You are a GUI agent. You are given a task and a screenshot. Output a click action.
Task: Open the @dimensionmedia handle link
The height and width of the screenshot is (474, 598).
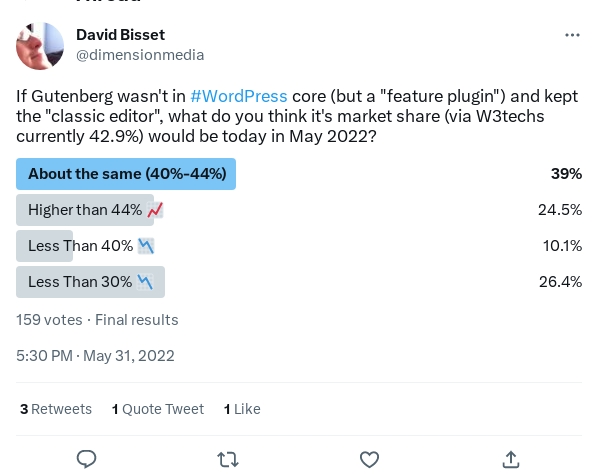[x=140, y=55]
